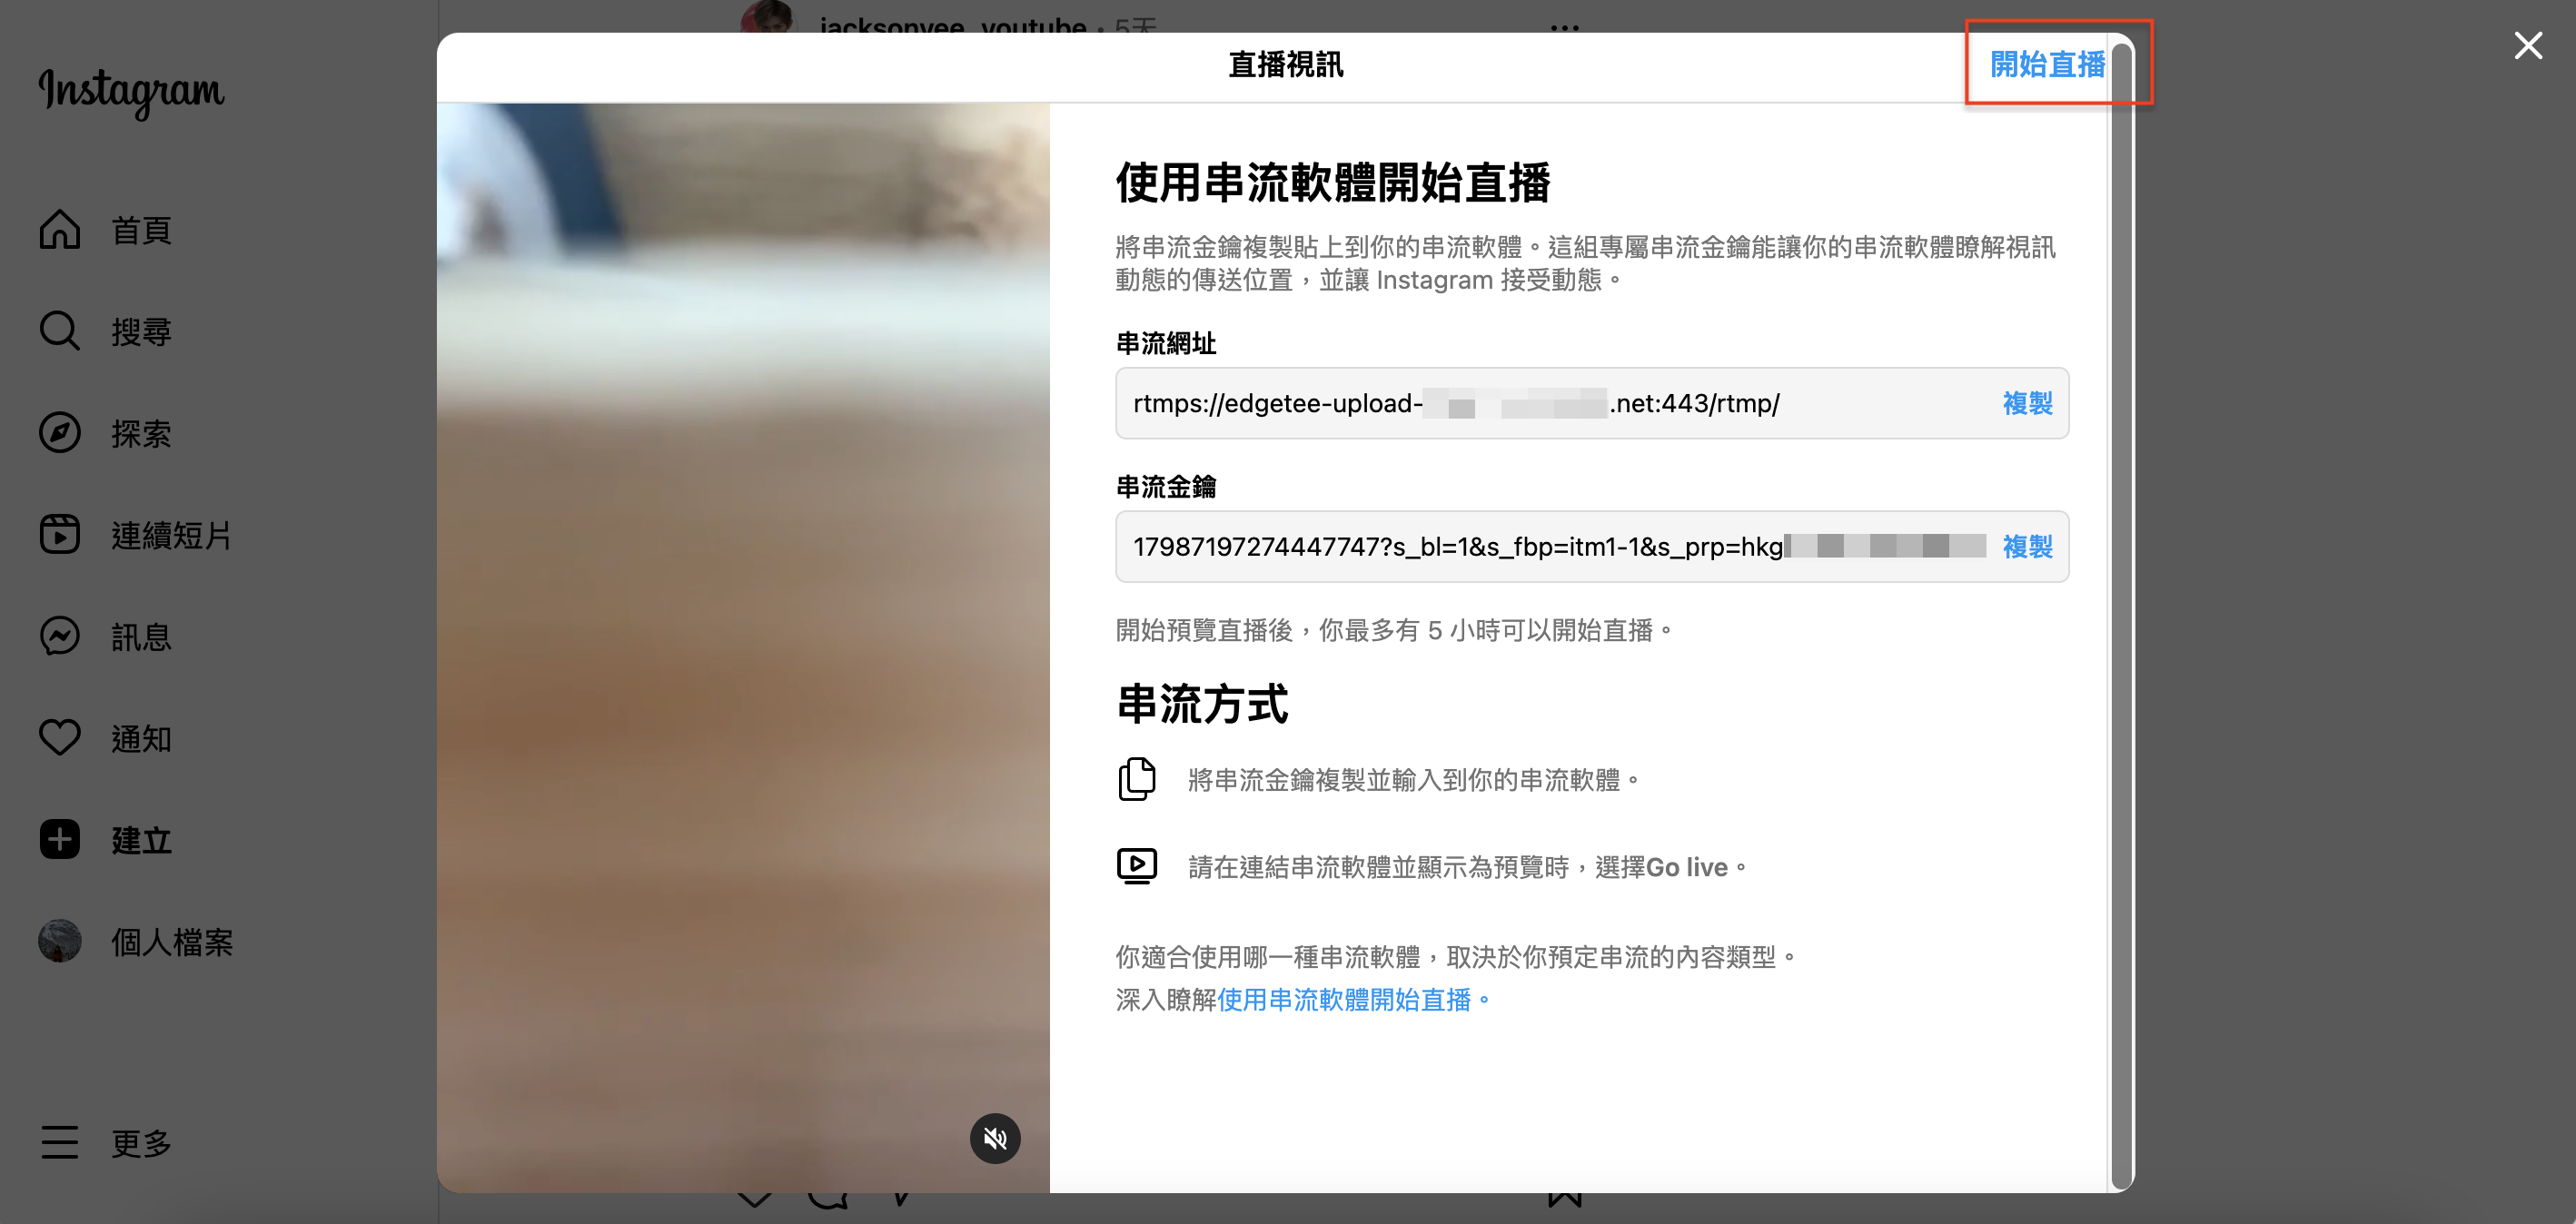Open the 探索 explore compass icon

pos(60,433)
